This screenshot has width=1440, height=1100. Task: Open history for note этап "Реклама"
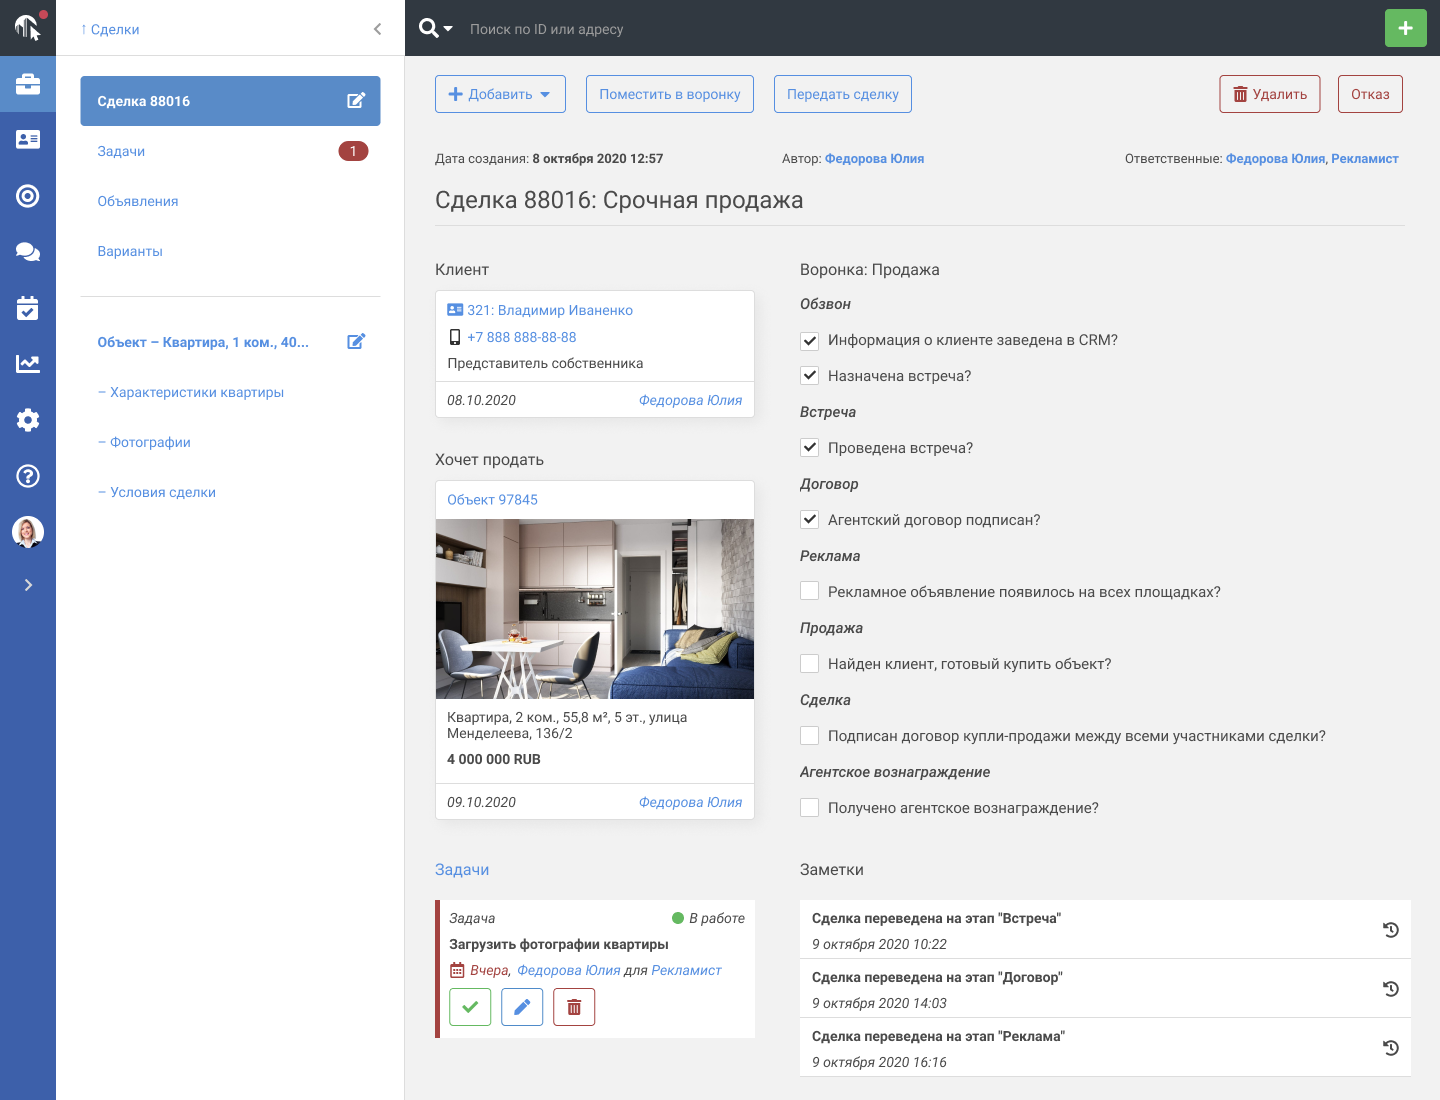1390,1048
